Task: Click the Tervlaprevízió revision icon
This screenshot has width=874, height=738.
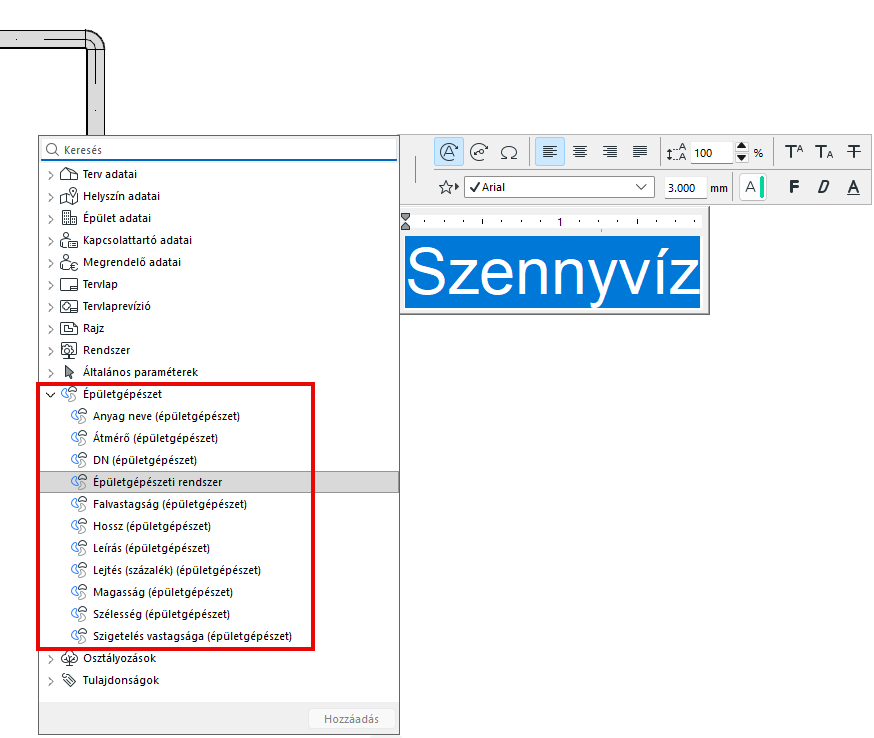Action: (69, 306)
